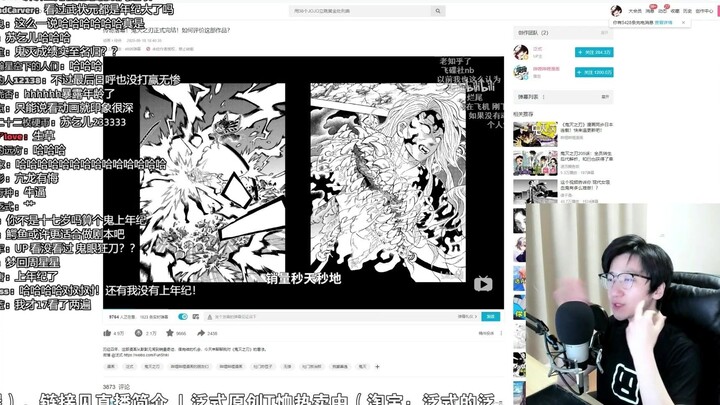Like the video with thumbs-up icon
This screenshot has height=405, width=720.
[x=107, y=333]
